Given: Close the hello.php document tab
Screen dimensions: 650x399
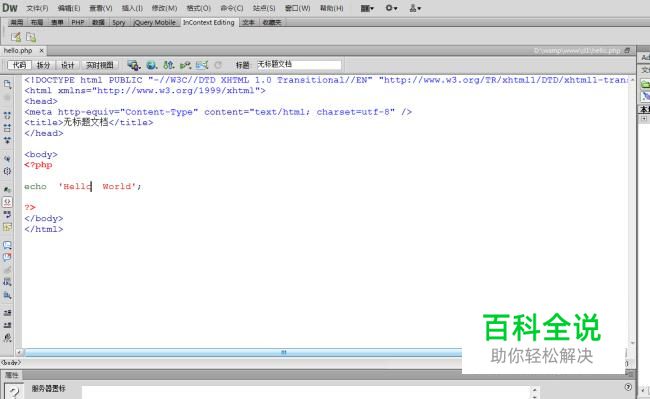Looking at the screenshot, I should (x=41, y=51).
